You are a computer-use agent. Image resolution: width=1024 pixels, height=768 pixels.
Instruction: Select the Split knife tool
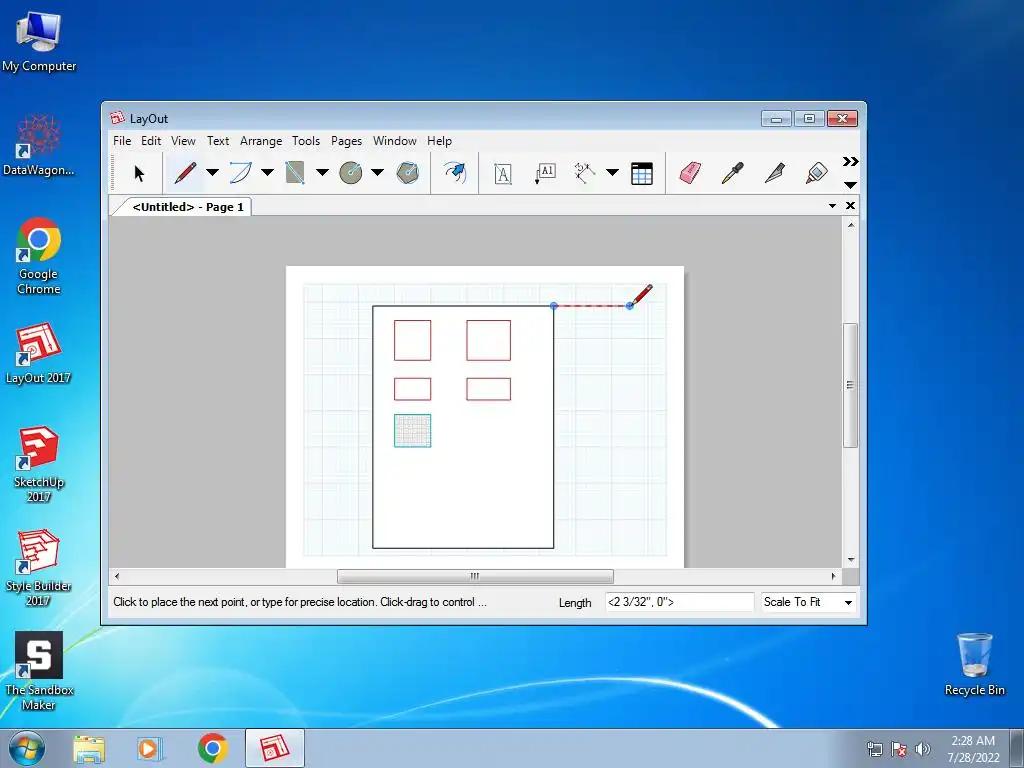pos(775,173)
